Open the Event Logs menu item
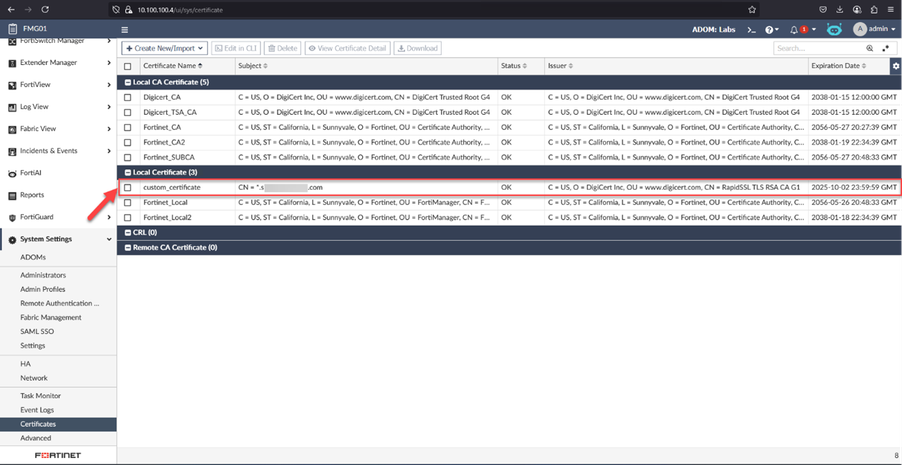 37,410
